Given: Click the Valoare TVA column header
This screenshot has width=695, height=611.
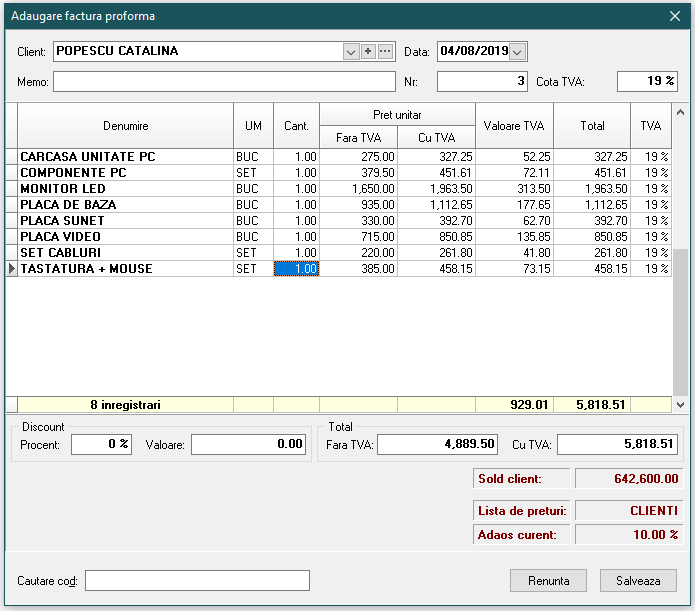Looking at the screenshot, I should (513, 126).
